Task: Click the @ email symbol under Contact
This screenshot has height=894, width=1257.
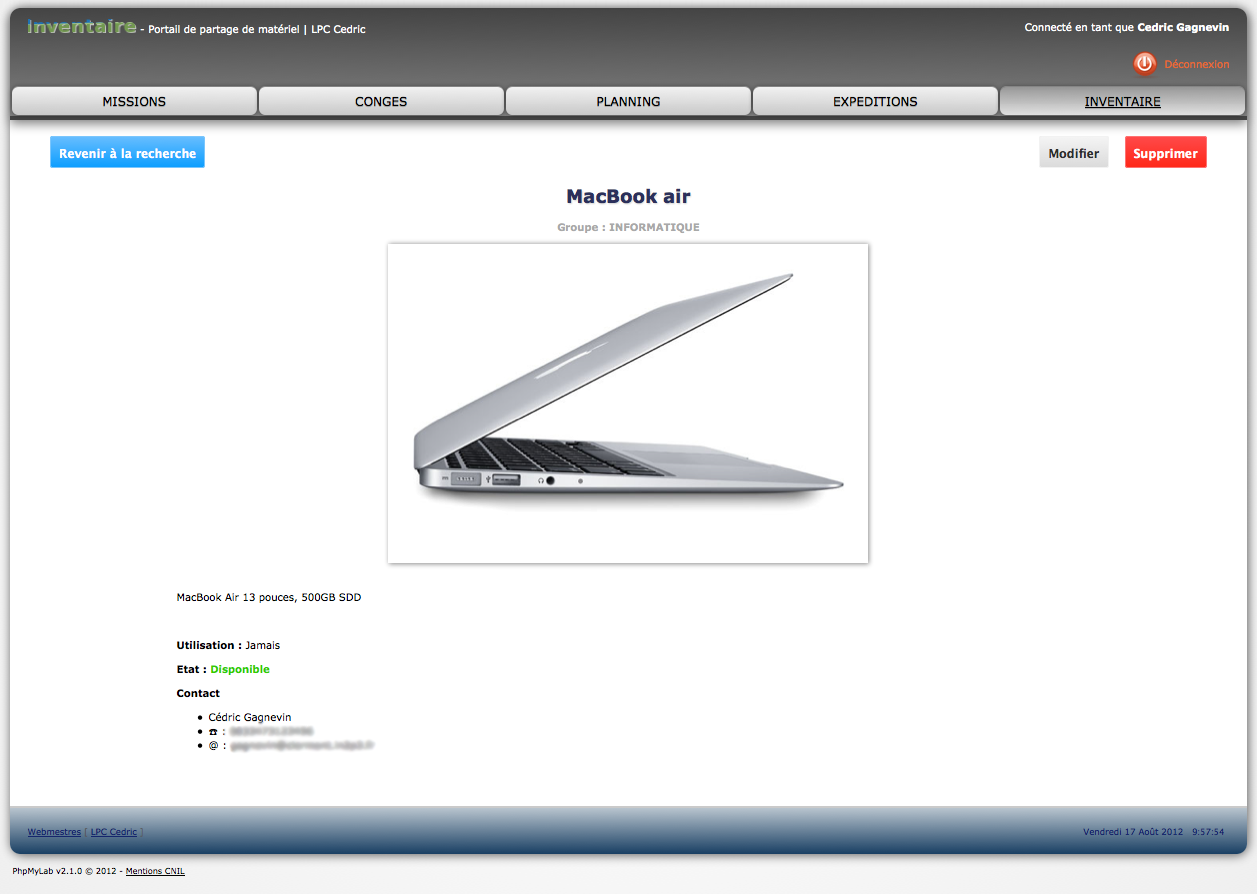Action: (x=213, y=746)
